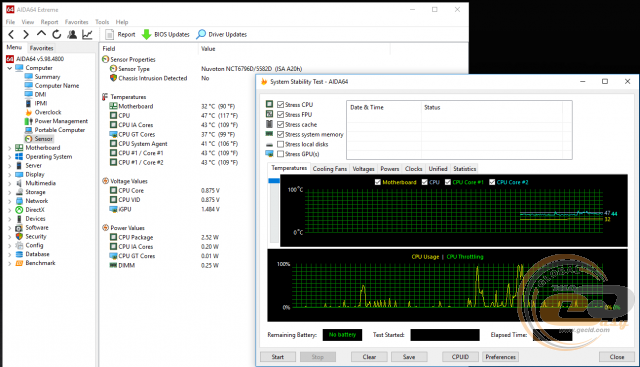Open the graph chart toolbar icon
This screenshot has height=367, width=640.
87,34
